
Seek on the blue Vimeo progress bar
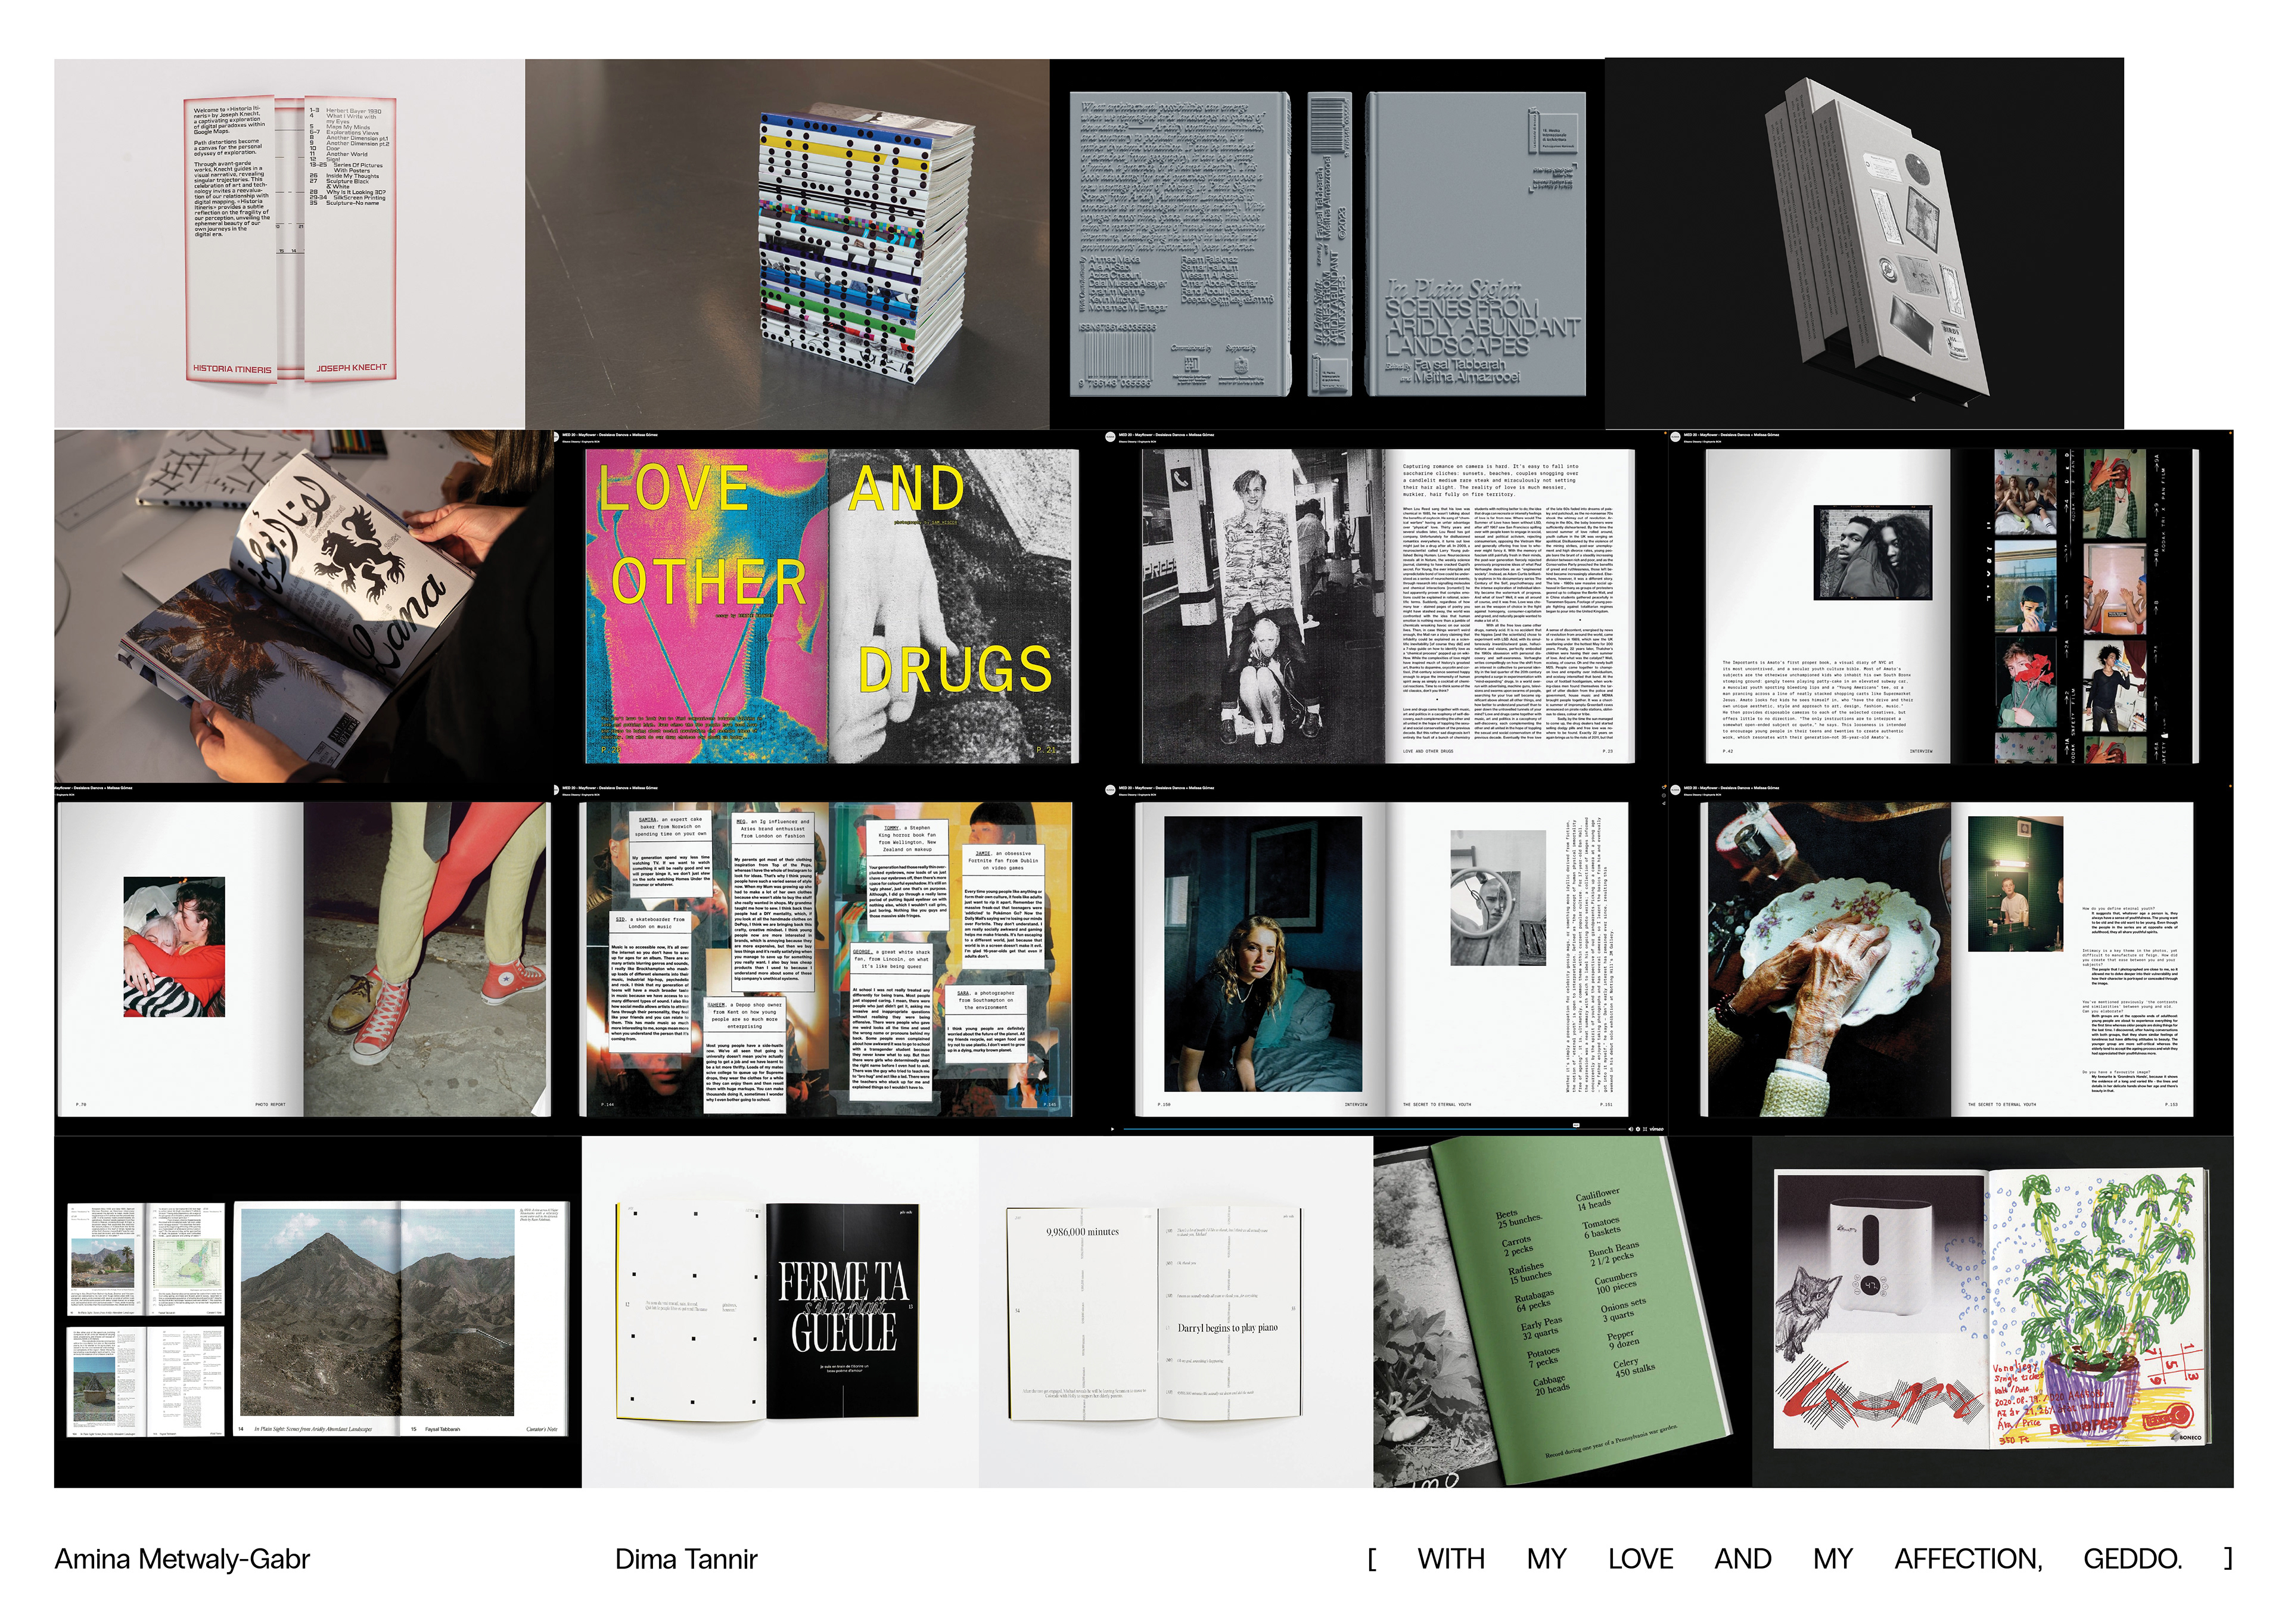1350,1129
